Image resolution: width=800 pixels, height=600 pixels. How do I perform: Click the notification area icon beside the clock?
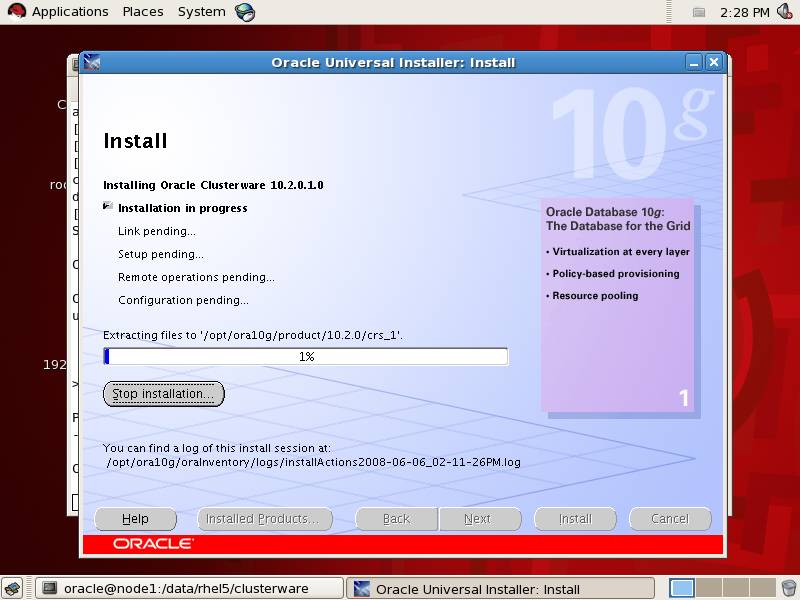[698, 12]
